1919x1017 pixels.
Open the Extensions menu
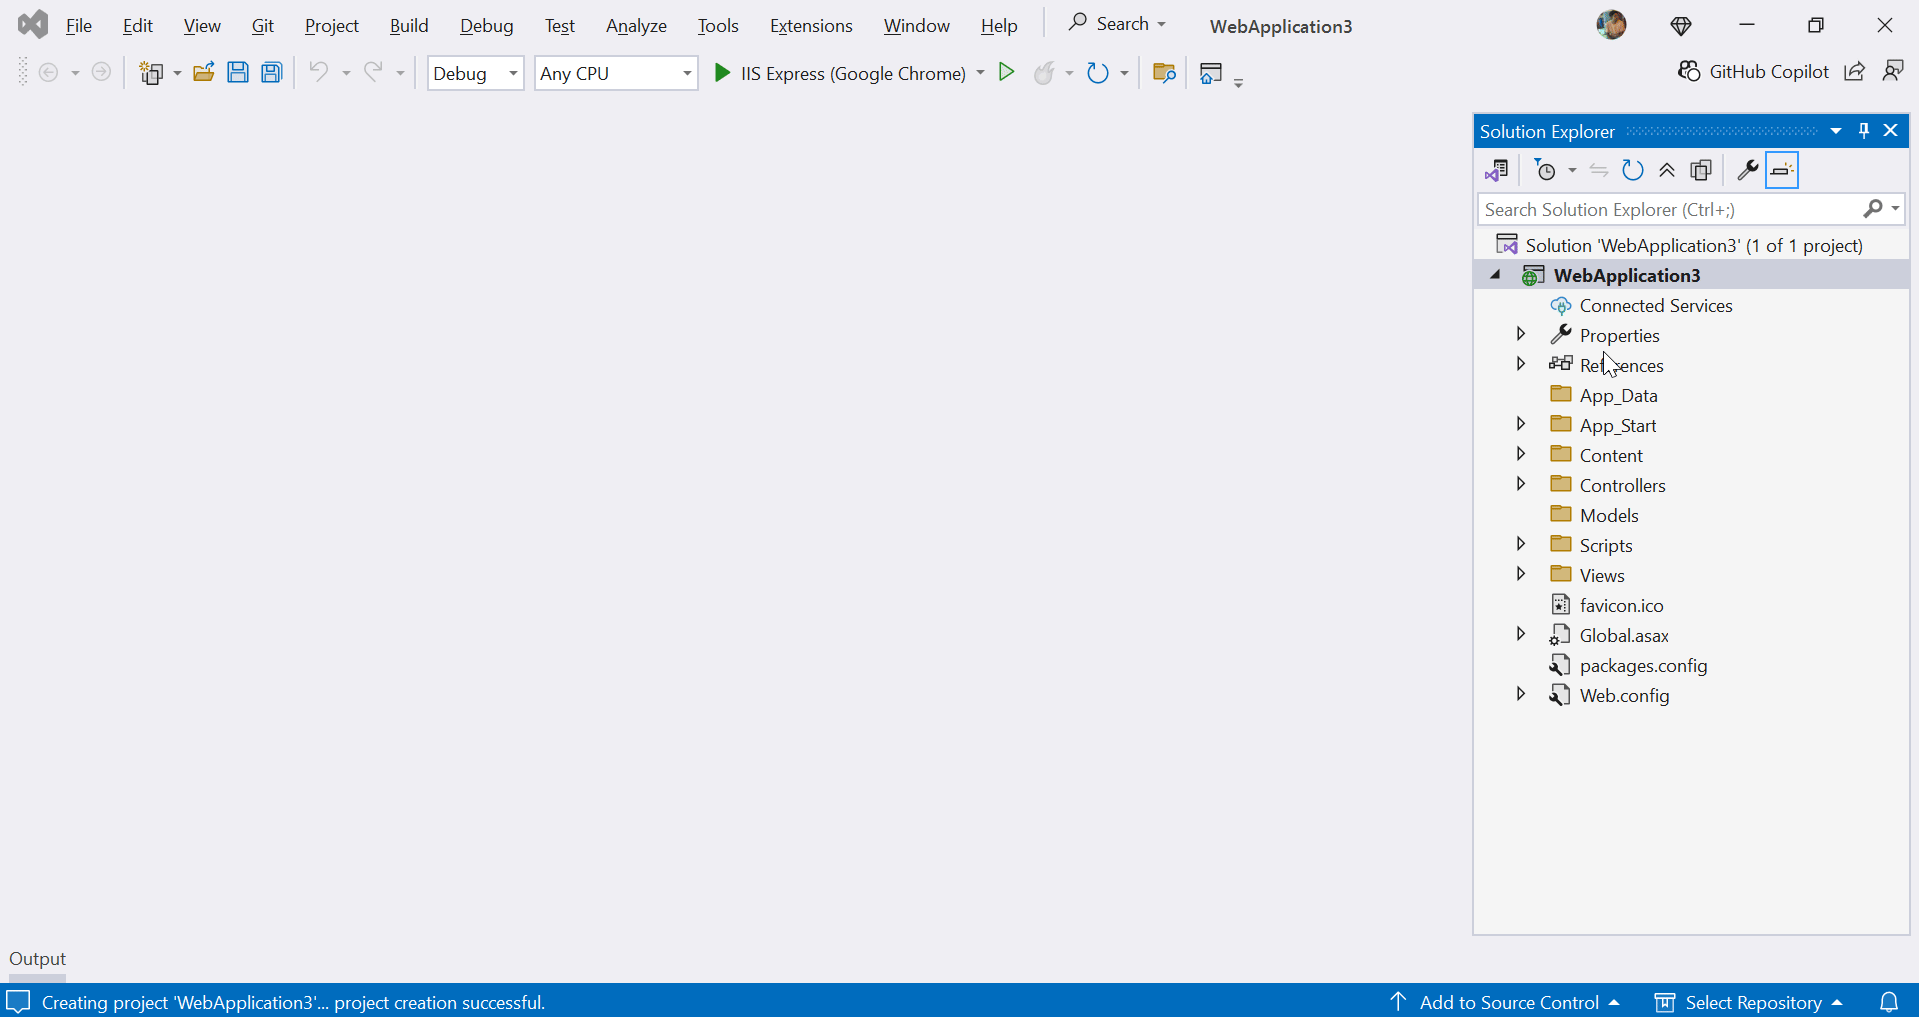pos(810,25)
